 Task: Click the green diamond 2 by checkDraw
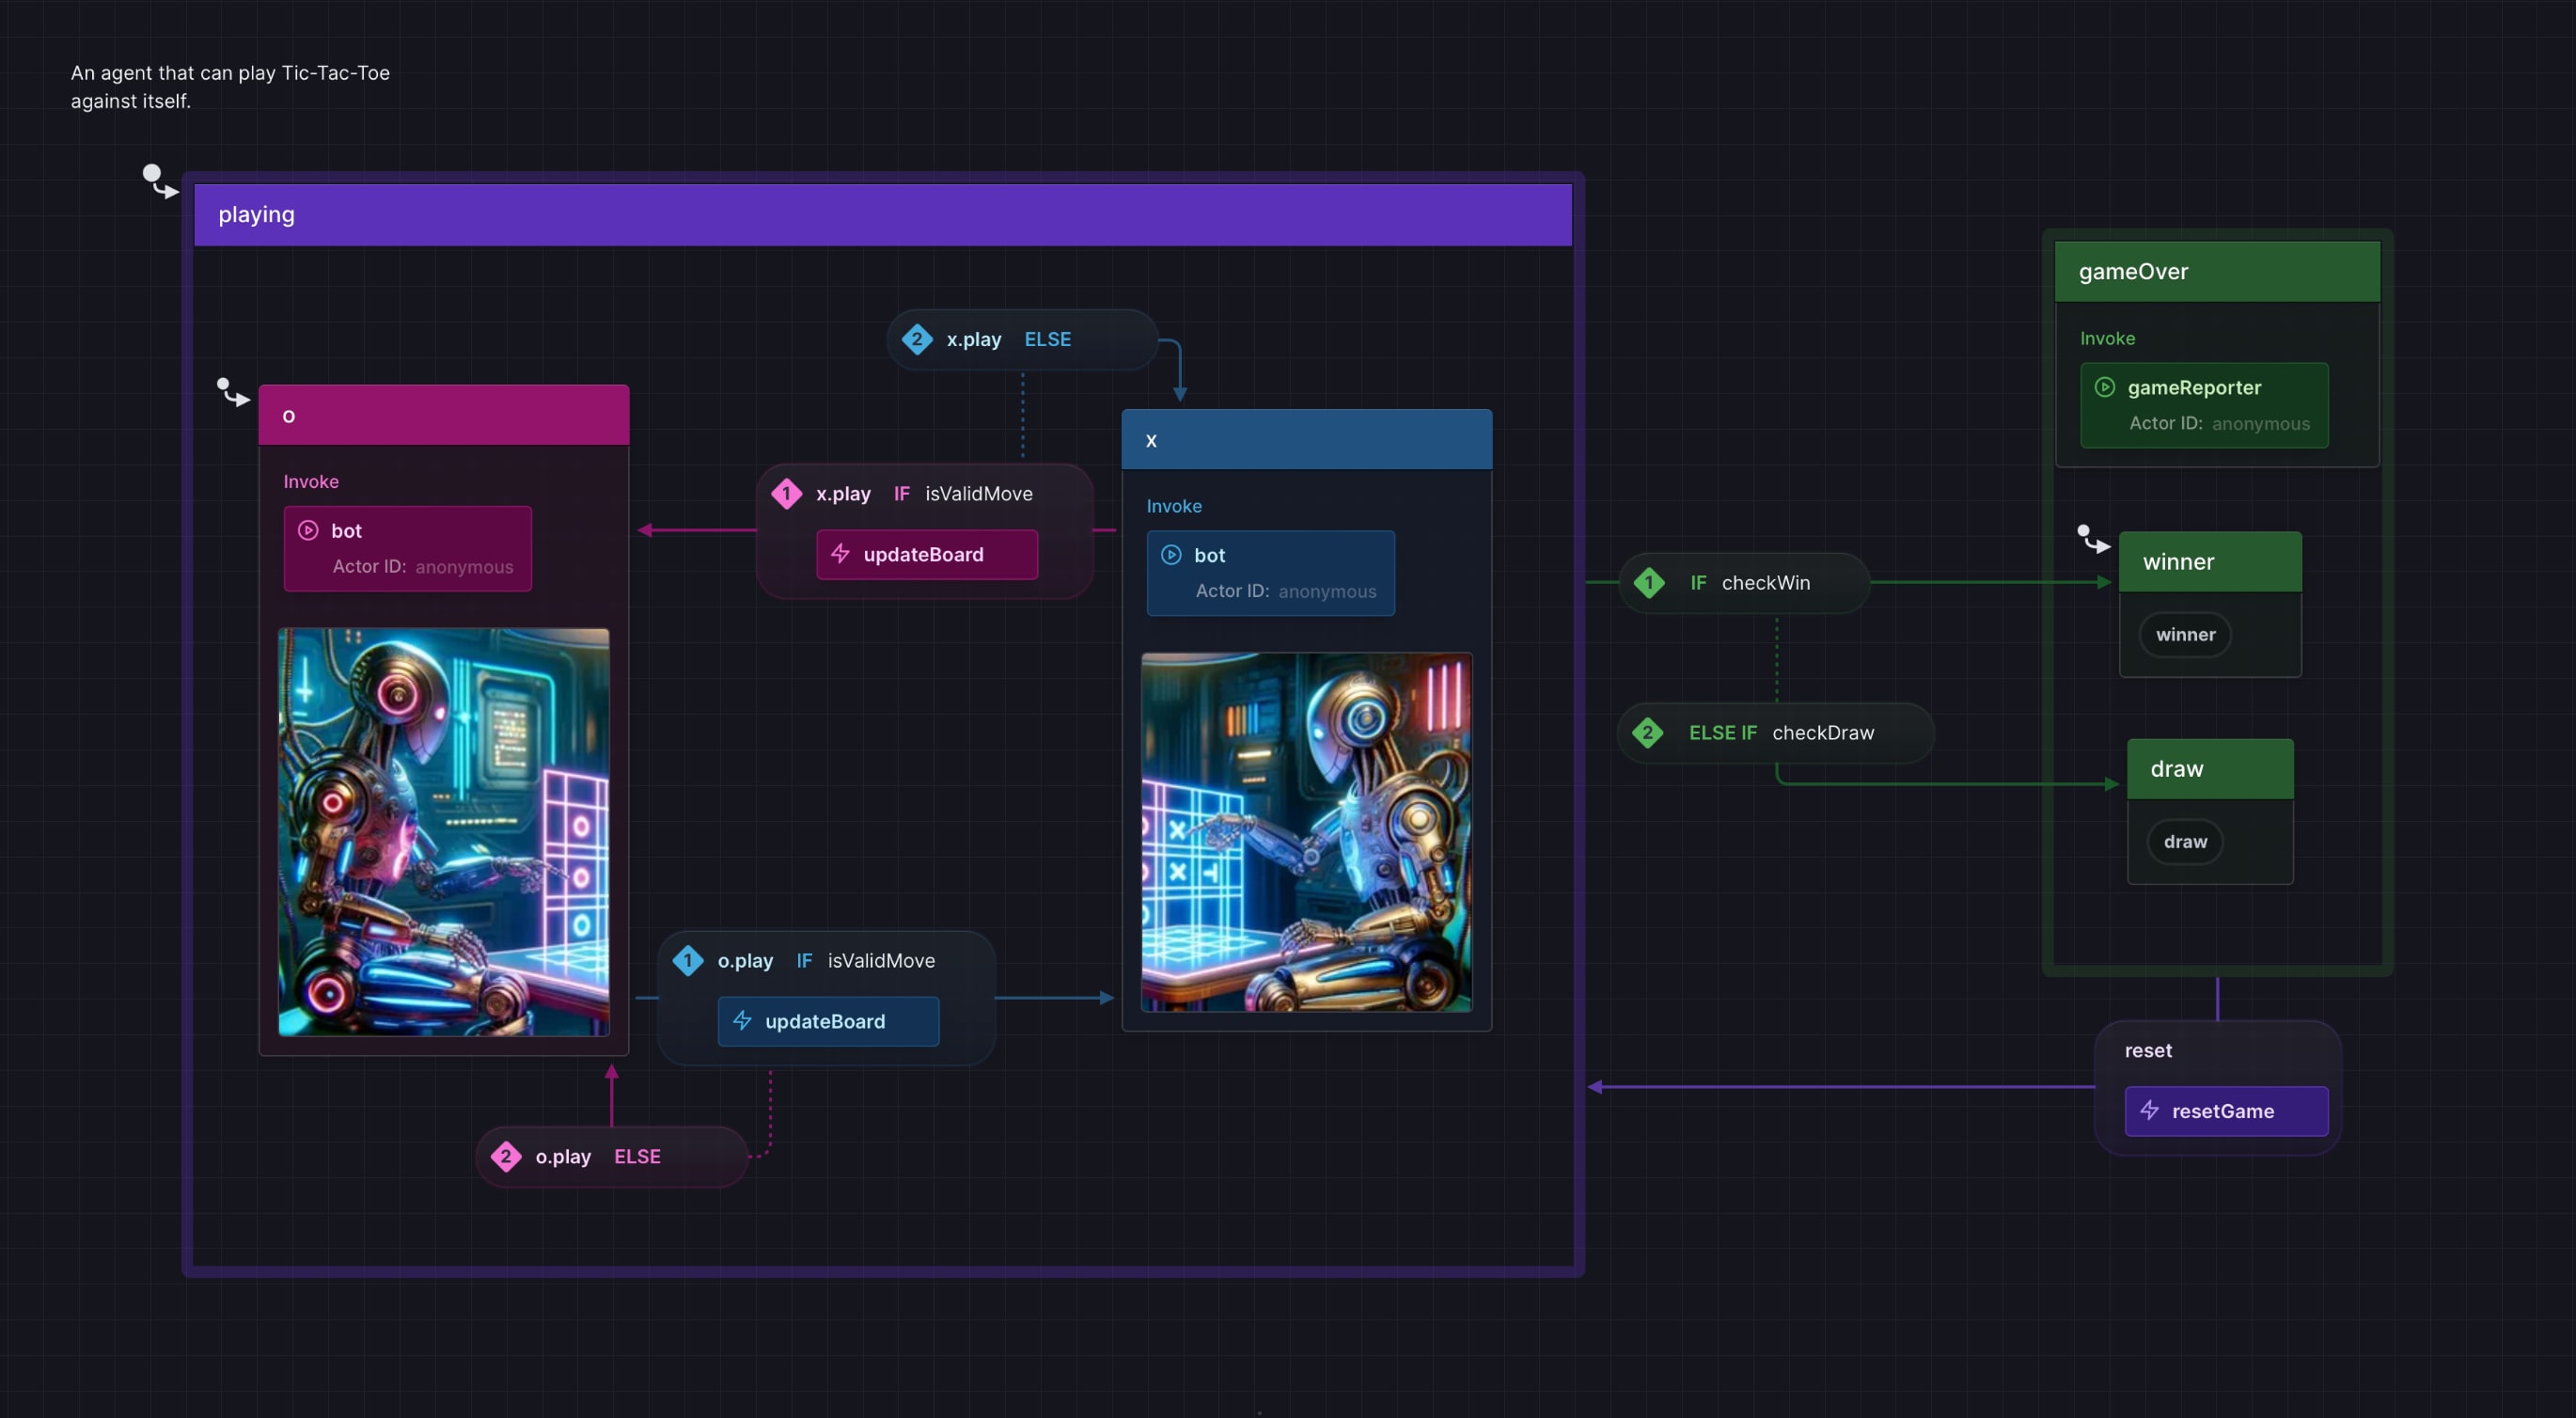coord(1647,732)
